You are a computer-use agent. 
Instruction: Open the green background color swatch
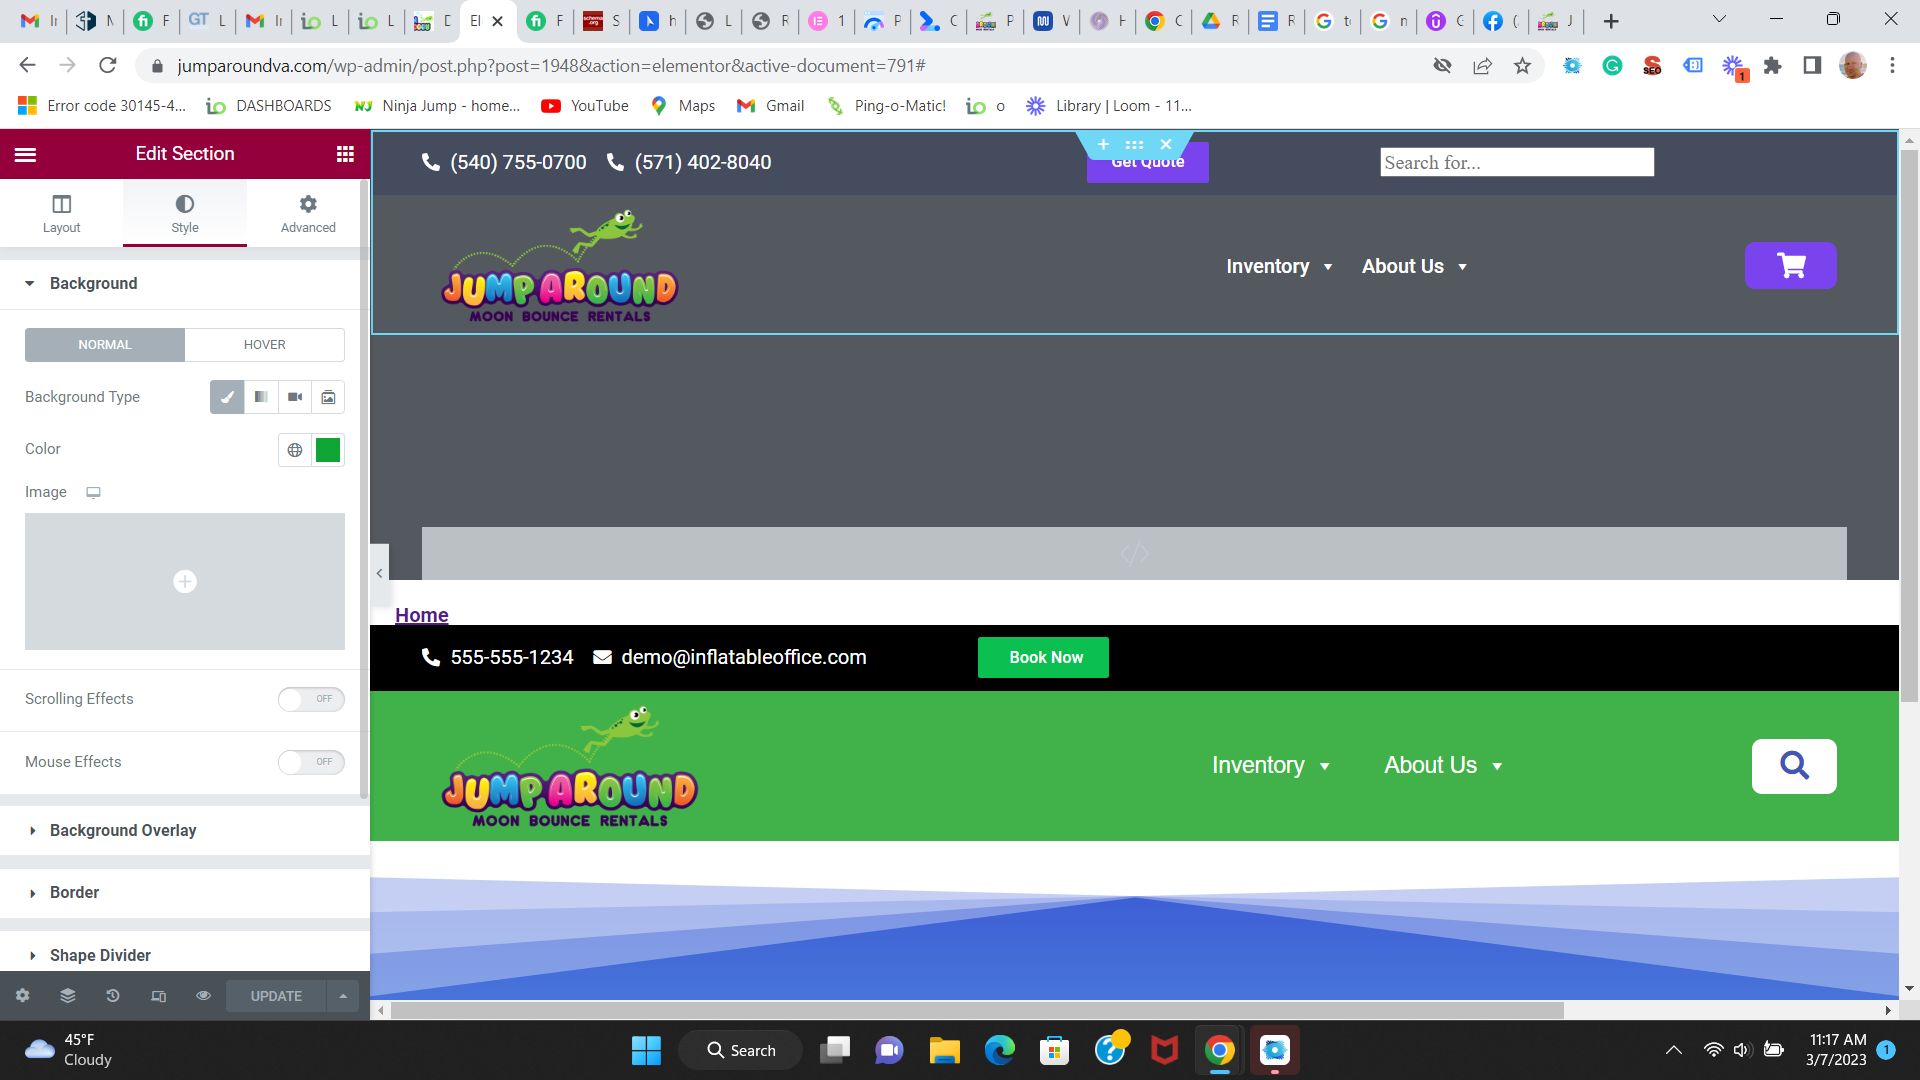click(328, 450)
